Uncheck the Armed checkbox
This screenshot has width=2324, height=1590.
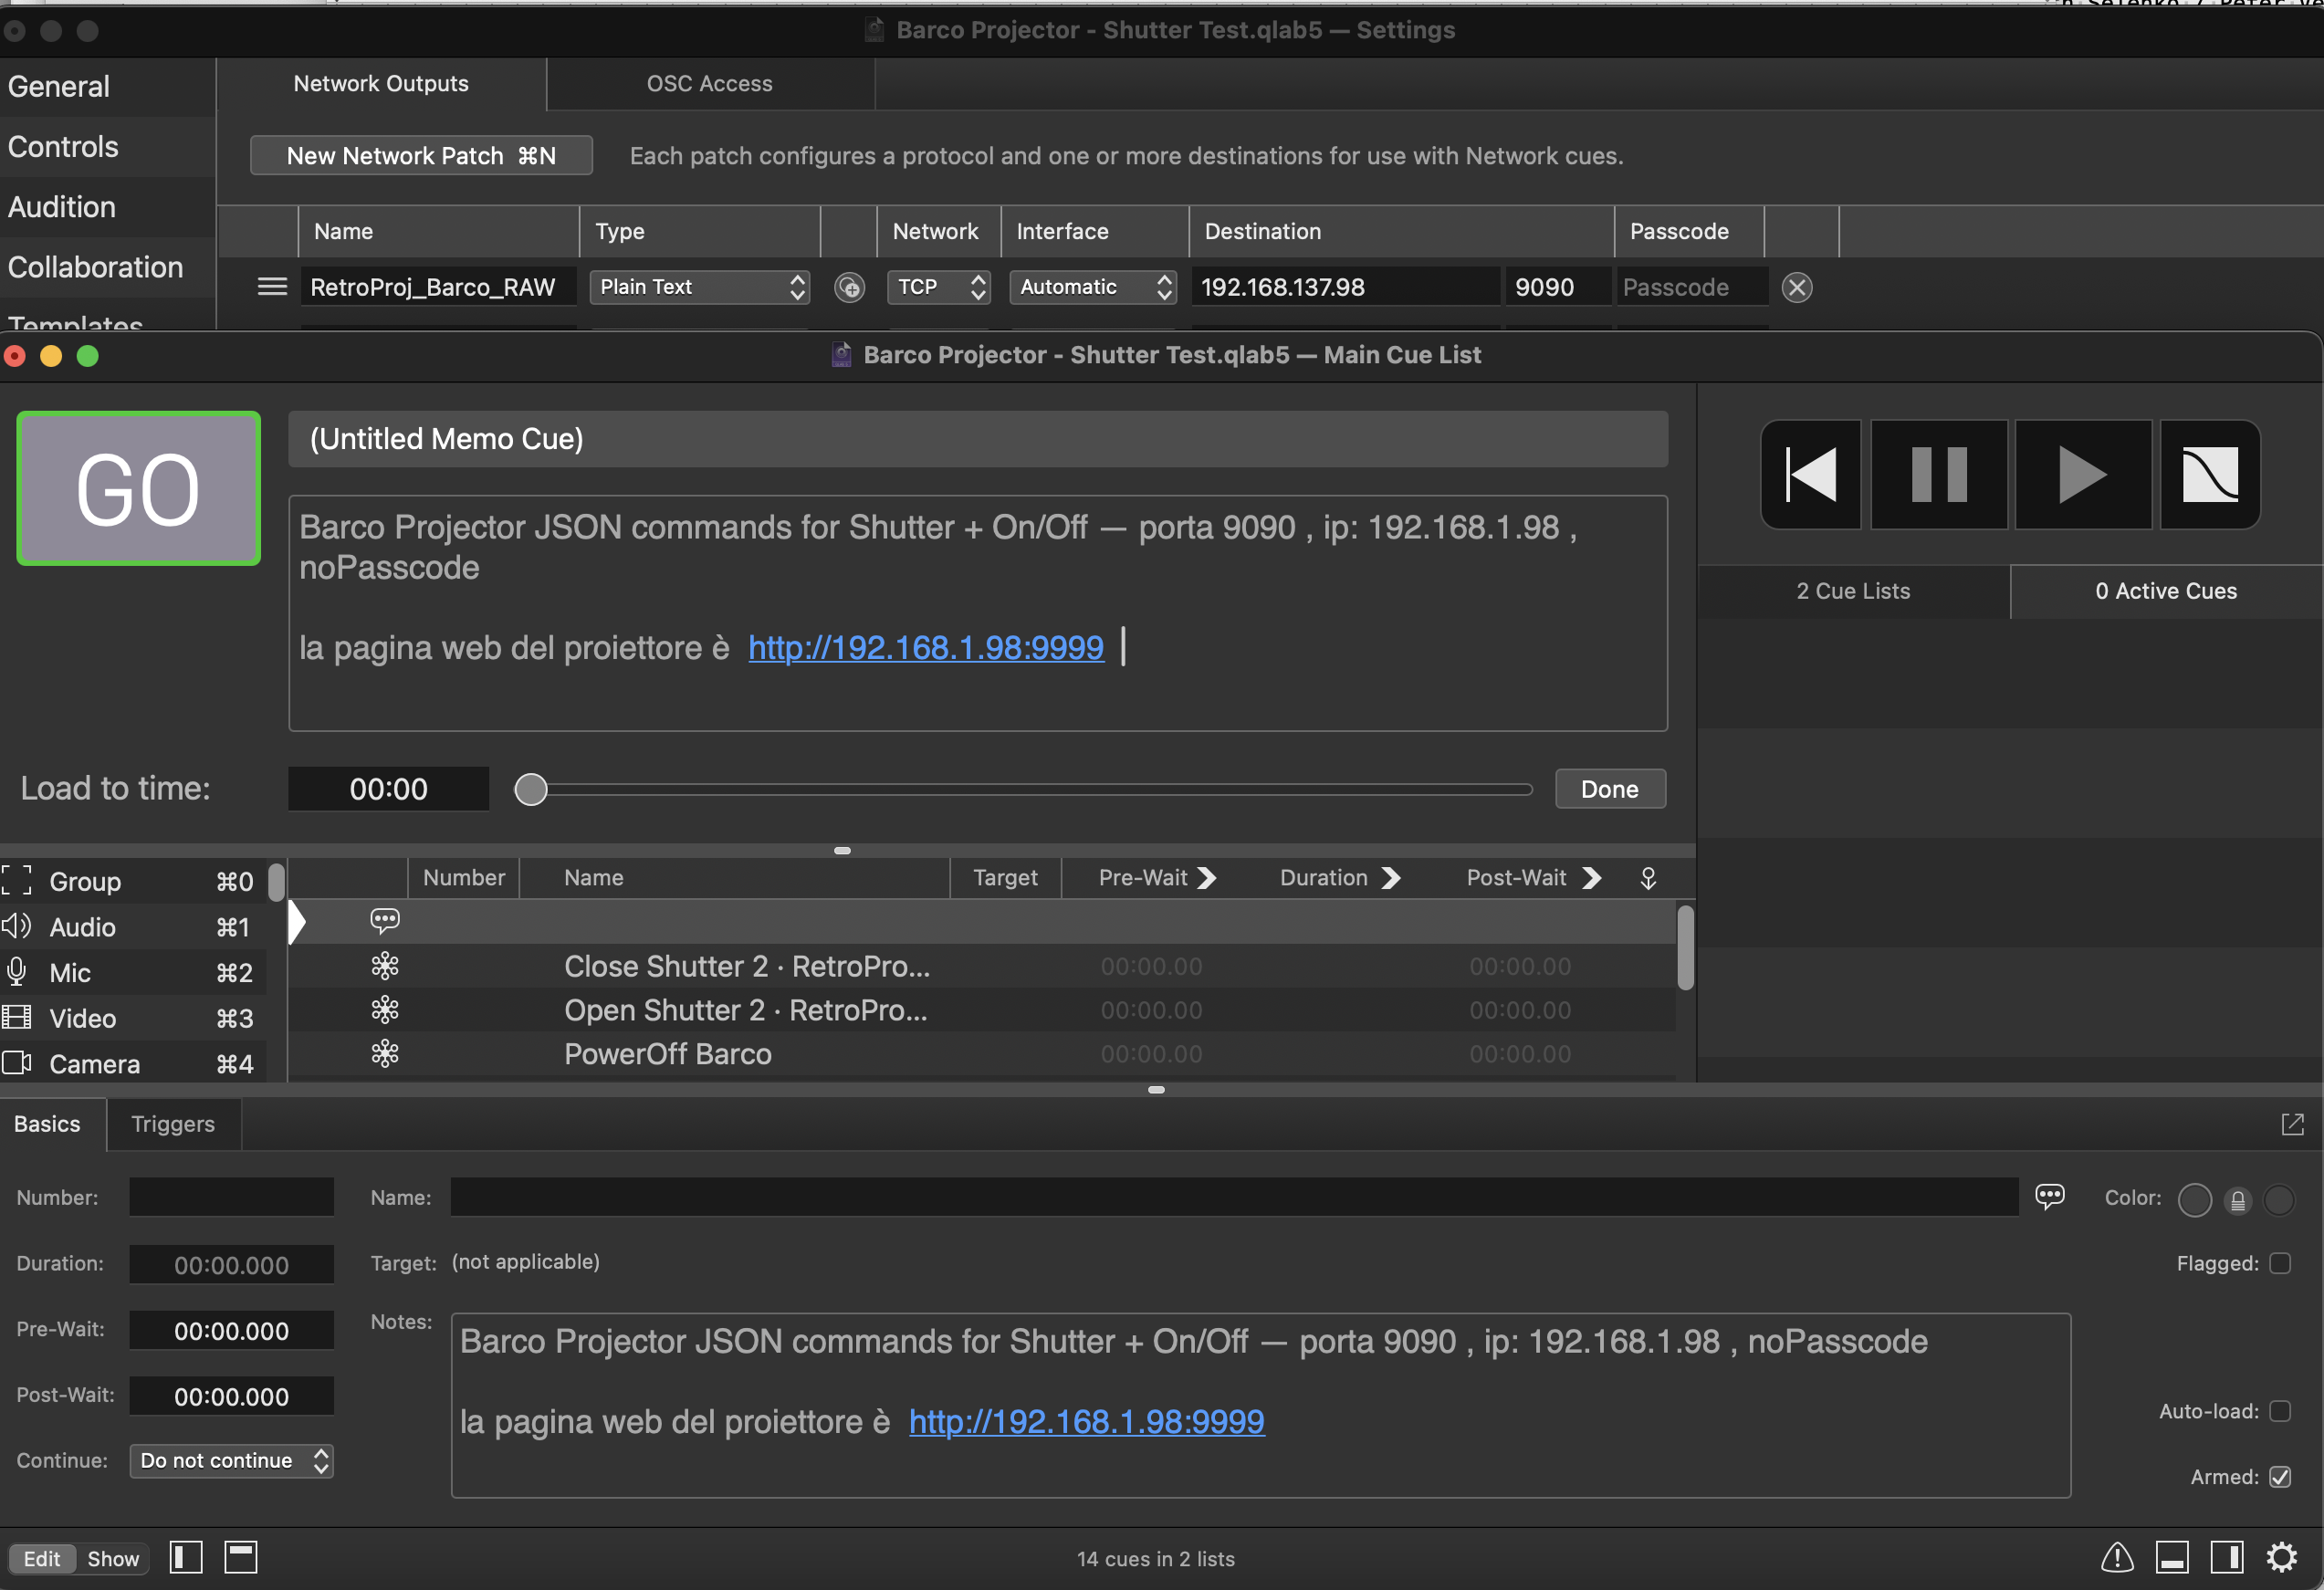[2280, 1477]
